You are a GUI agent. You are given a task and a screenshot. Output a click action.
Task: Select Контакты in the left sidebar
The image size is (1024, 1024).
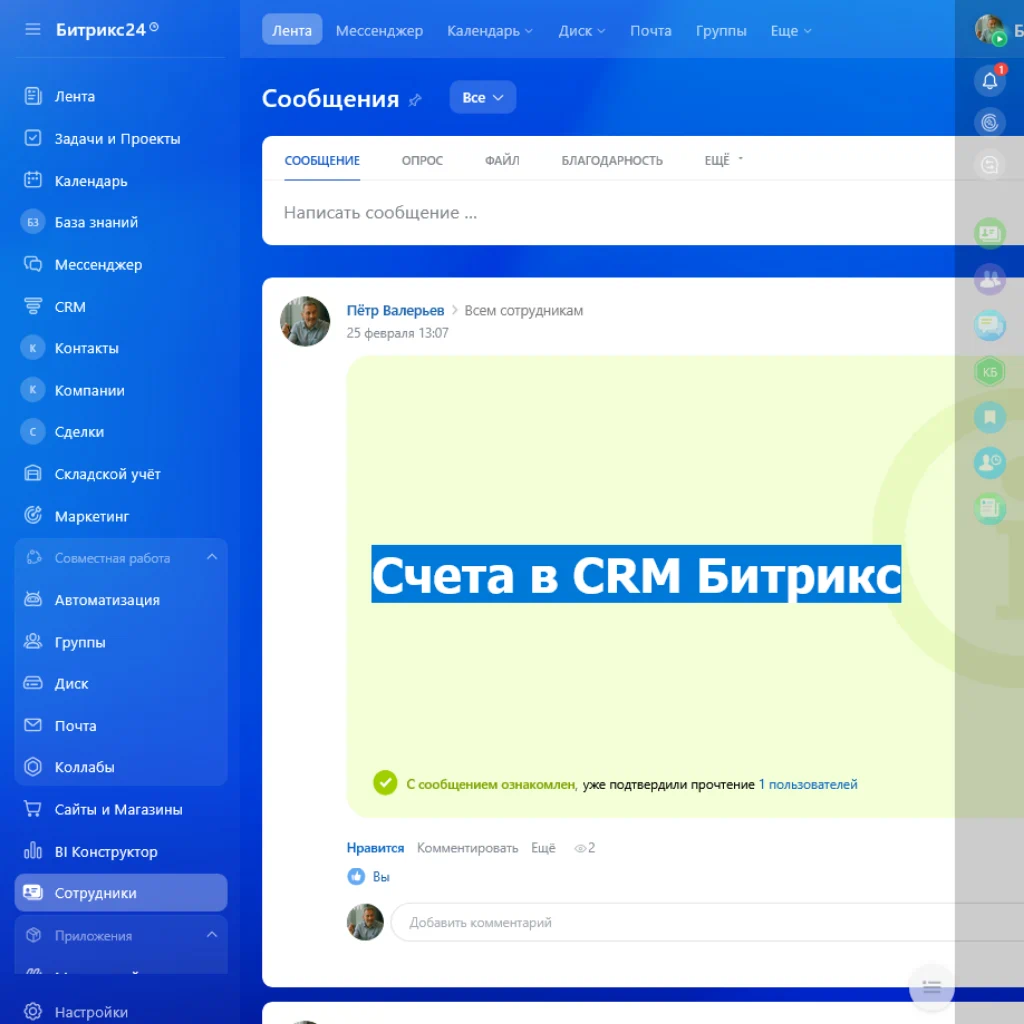[88, 348]
